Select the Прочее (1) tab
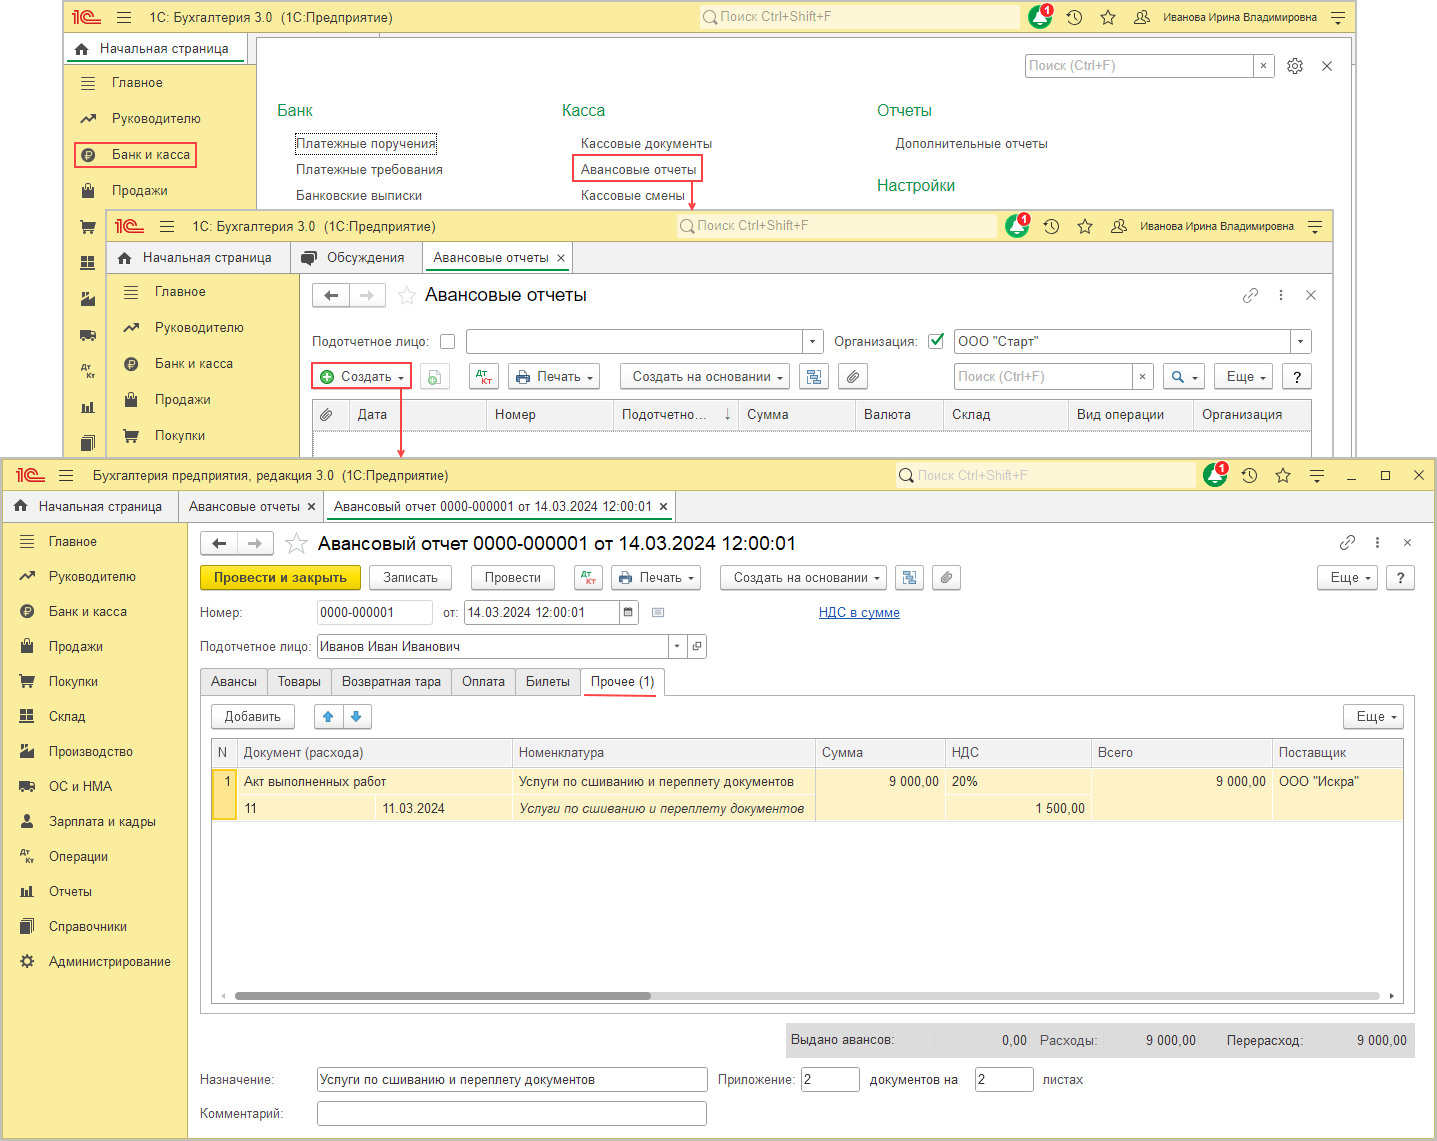The height and width of the screenshot is (1141, 1437). [622, 681]
